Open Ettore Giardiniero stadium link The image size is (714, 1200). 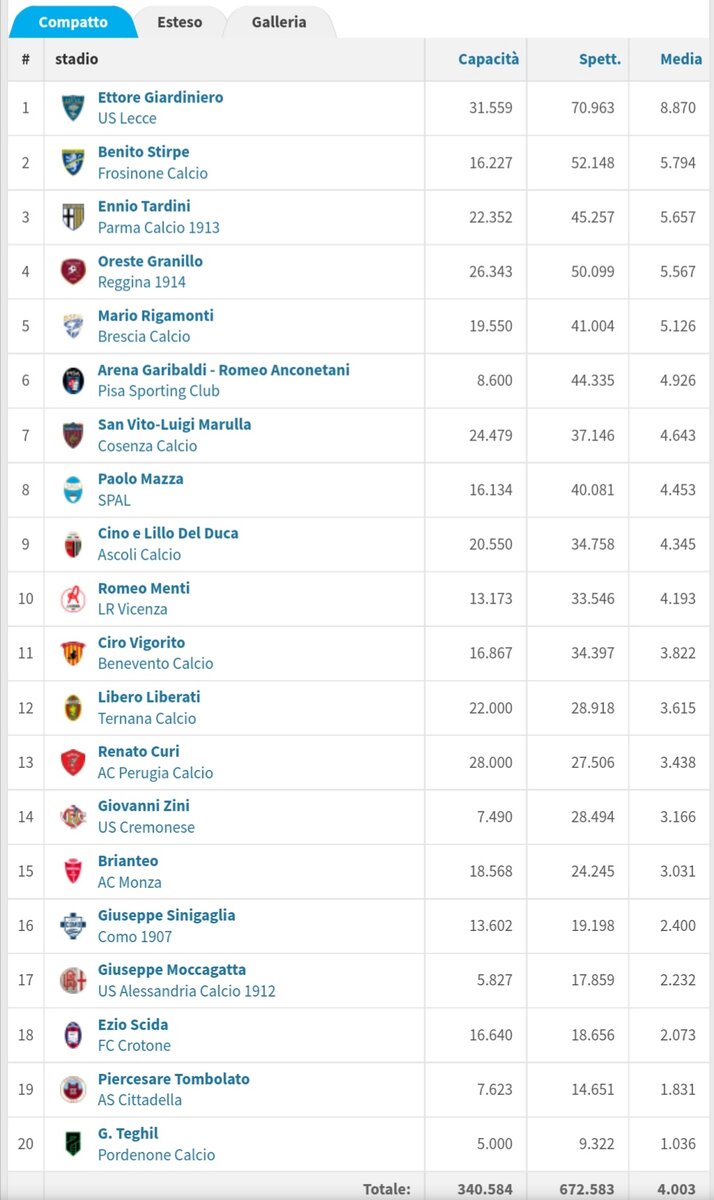161,98
